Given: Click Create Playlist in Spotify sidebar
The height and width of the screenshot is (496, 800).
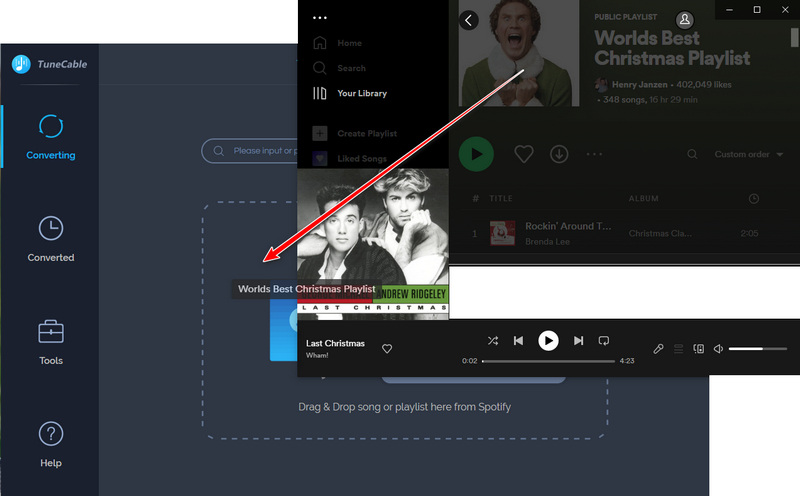Looking at the screenshot, I should (x=355, y=133).
